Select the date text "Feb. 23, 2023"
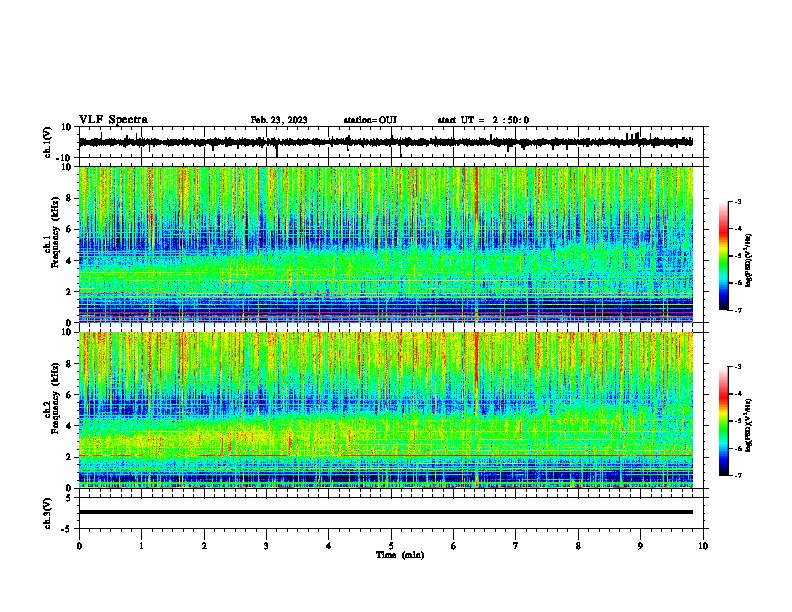792x612 pixels. coord(279,120)
